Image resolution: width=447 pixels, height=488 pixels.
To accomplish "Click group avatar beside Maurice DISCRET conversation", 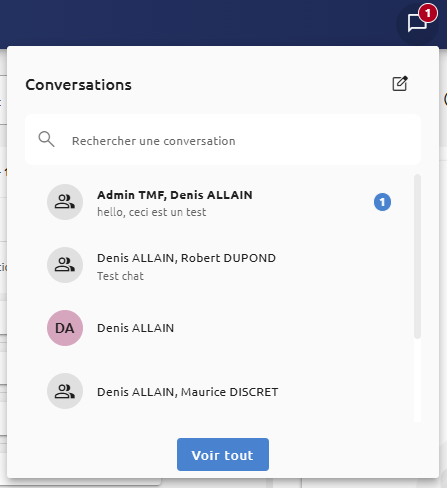I will pyautogui.click(x=65, y=391).
